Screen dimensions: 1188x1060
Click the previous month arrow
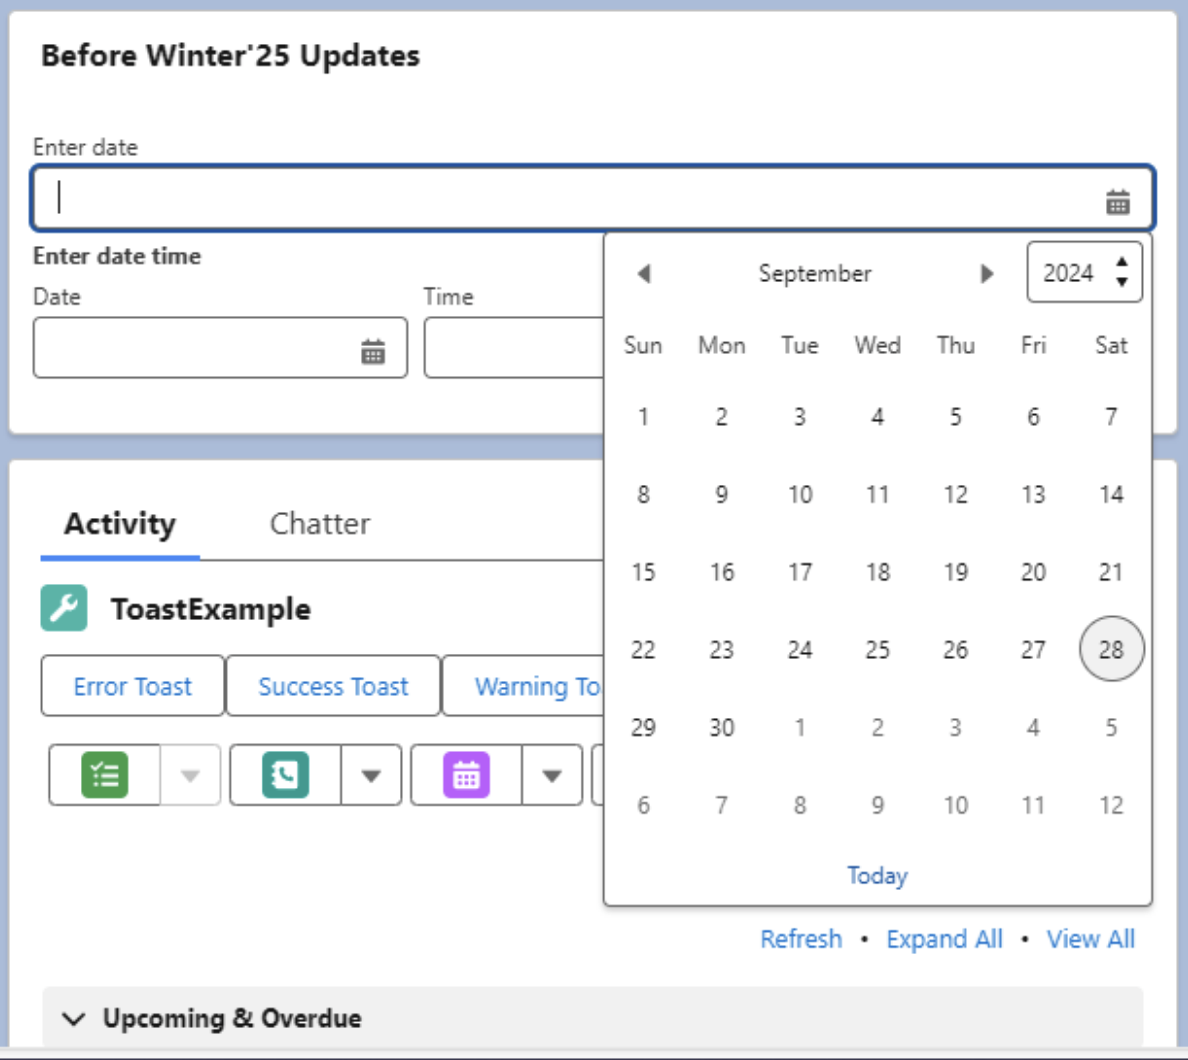(x=644, y=273)
